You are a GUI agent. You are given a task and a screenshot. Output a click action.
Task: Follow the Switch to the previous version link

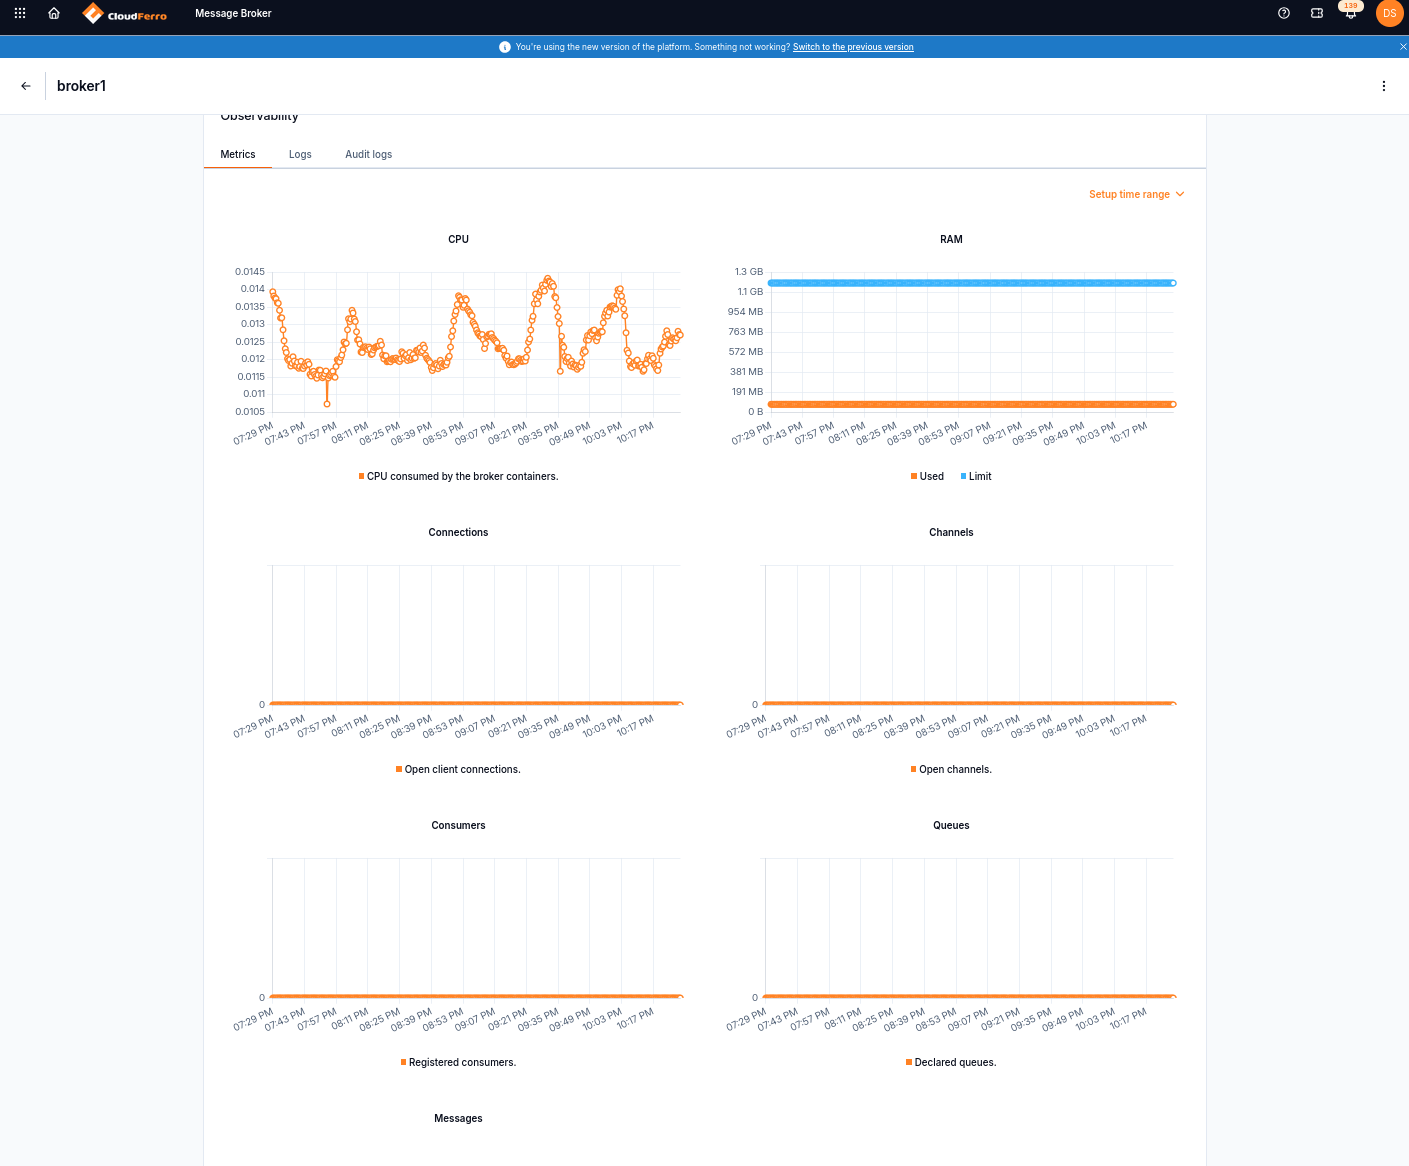click(x=853, y=47)
